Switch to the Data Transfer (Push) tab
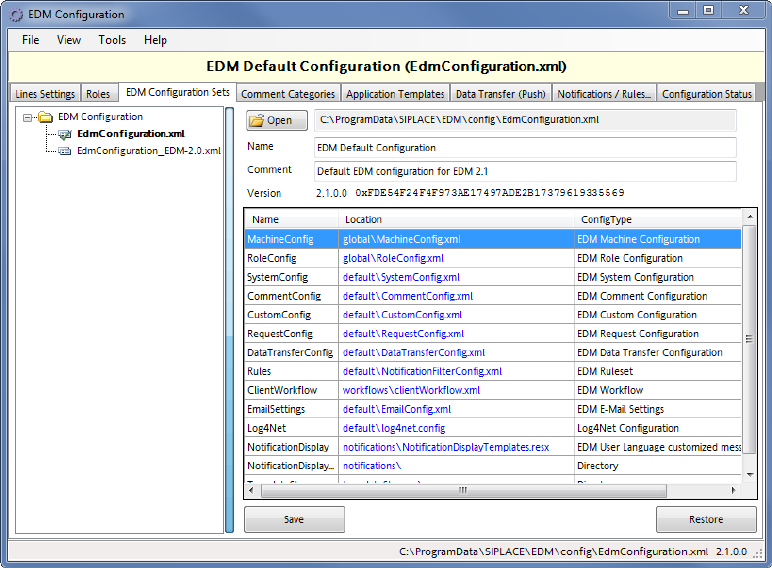 pyautogui.click(x=500, y=94)
